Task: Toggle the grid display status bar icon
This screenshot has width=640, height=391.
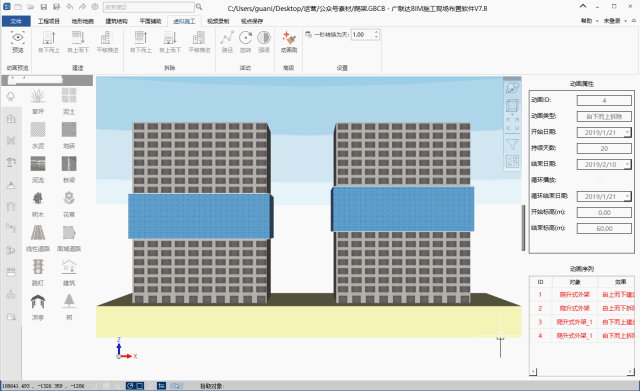Action: pos(106,386)
